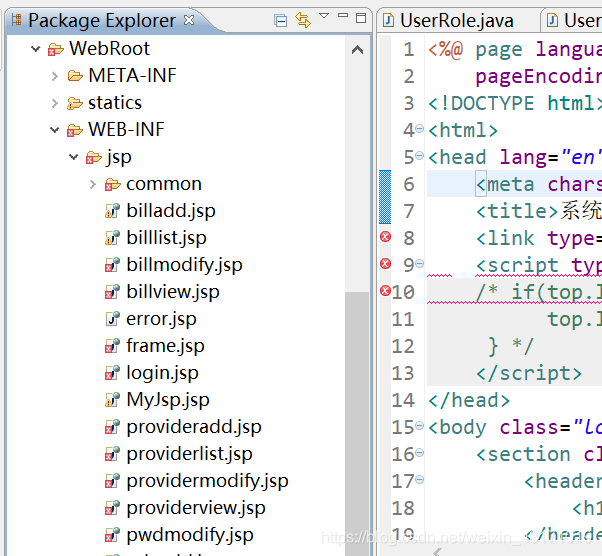Select MyJsp.jsp file name
Image resolution: width=602 pixels, height=556 pixels.
(168, 400)
